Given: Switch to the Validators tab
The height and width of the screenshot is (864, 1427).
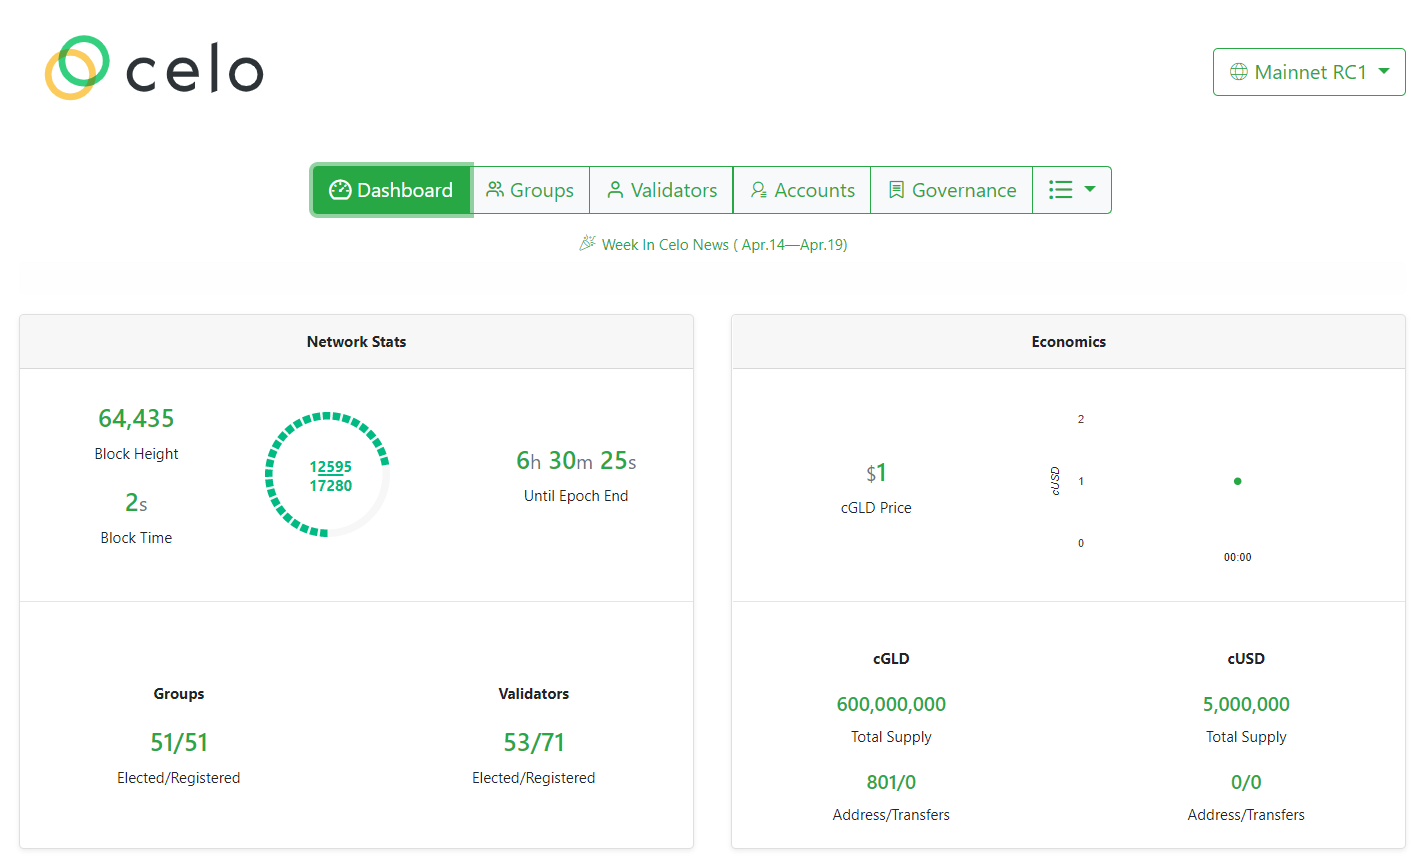Looking at the screenshot, I should [x=661, y=190].
